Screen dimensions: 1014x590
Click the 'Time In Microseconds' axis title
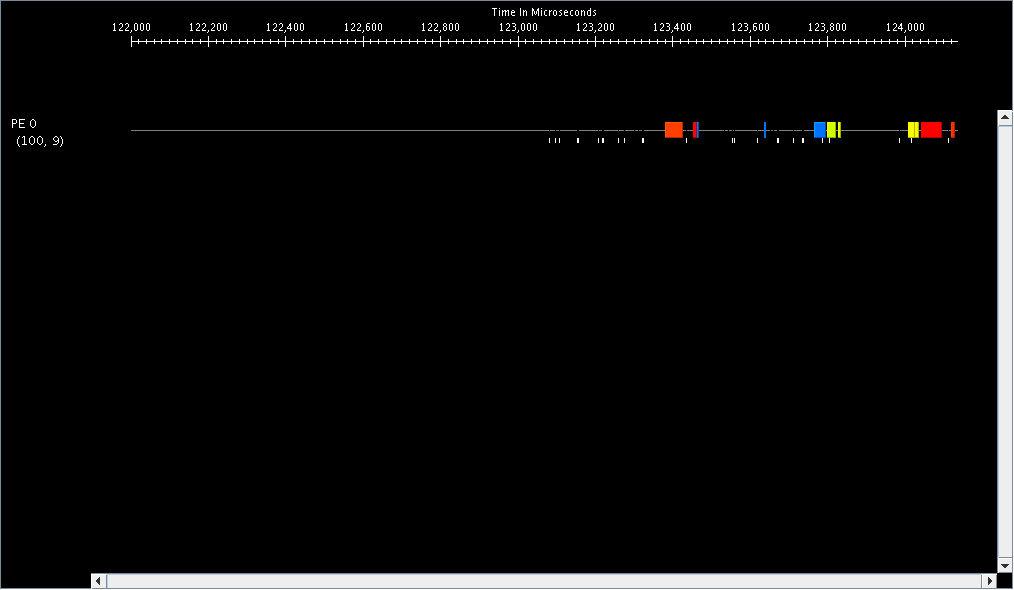tap(544, 12)
